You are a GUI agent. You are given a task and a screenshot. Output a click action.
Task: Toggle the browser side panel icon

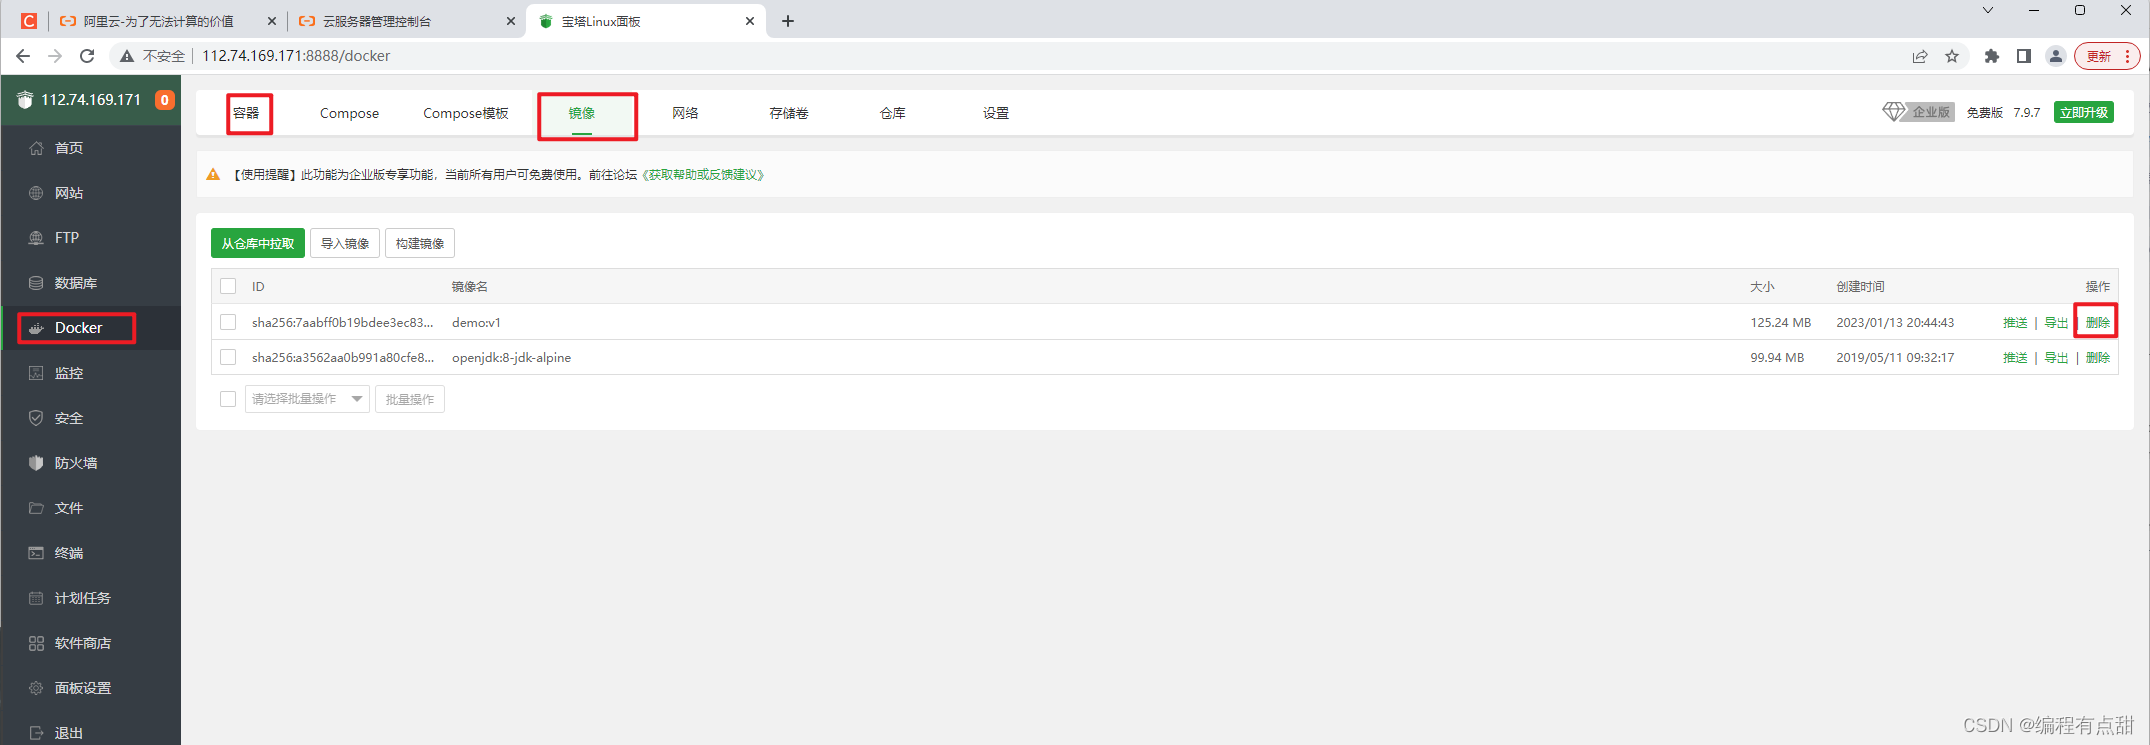point(2024,56)
